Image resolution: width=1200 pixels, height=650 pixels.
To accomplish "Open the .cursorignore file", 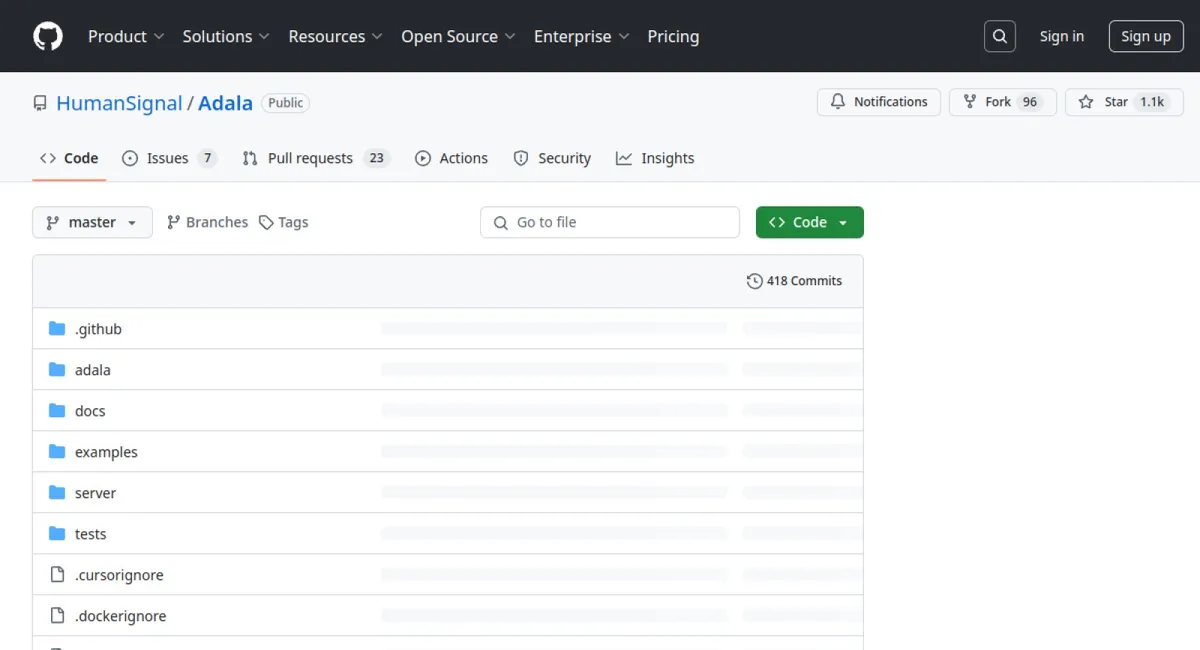I will (119, 575).
